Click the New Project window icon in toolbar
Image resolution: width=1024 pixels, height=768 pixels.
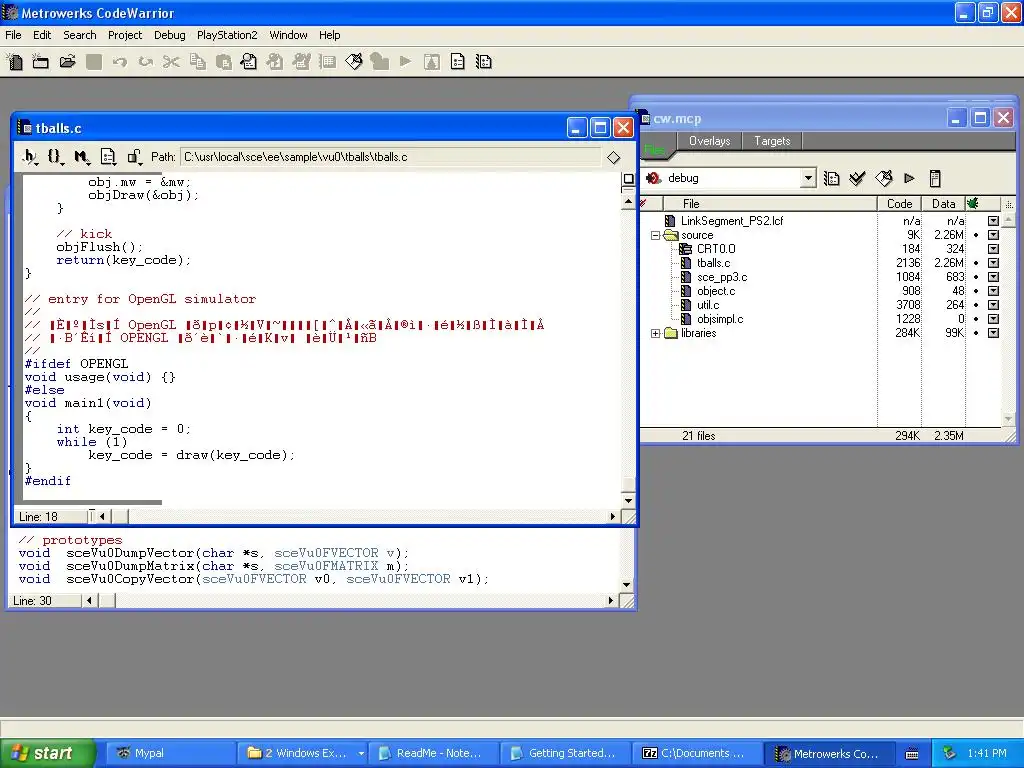coord(40,62)
